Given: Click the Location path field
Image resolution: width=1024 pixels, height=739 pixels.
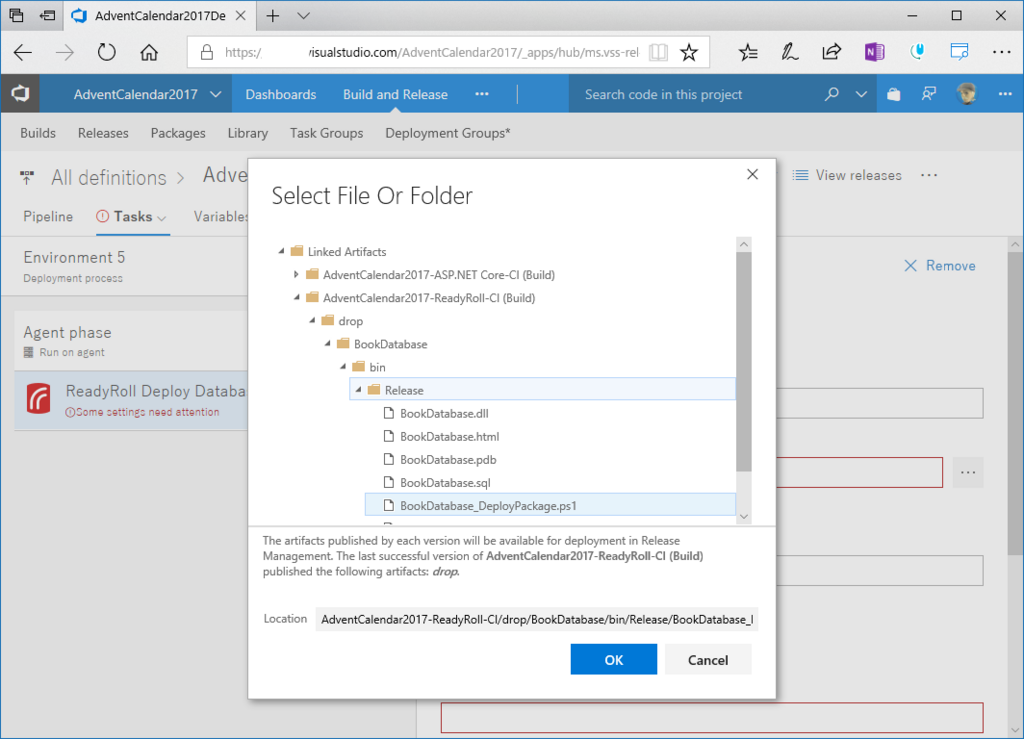Looking at the screenshot, I should click(x=537, y=619).
